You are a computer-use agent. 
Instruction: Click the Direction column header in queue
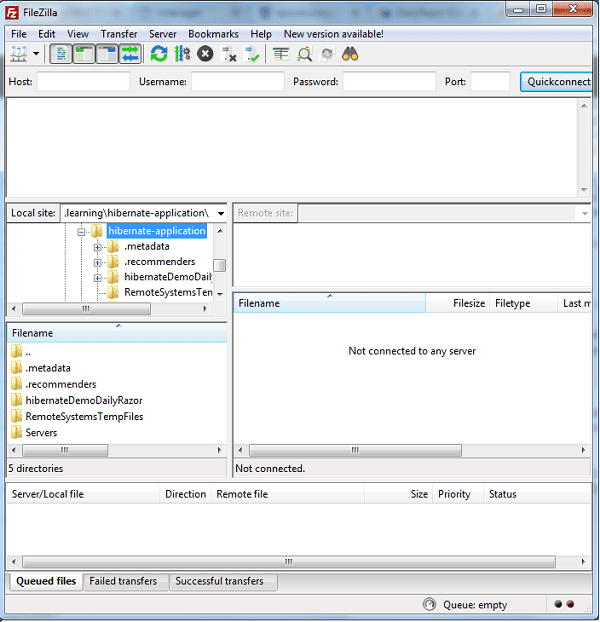[185, 494]
